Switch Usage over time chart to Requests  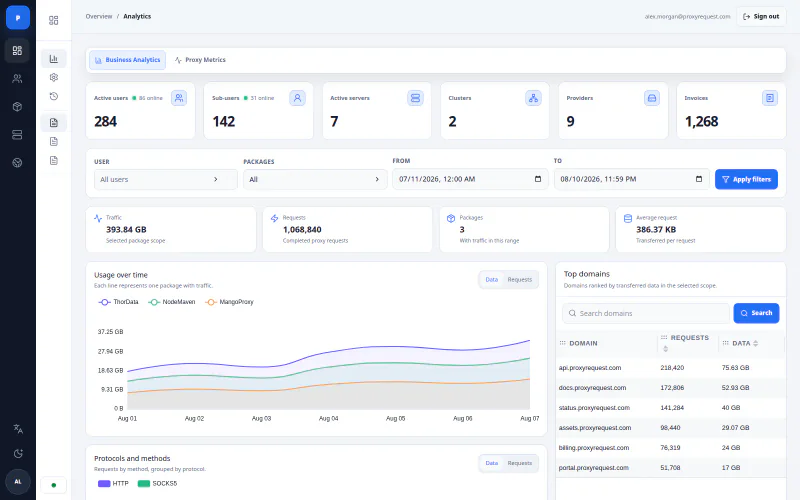520,280
